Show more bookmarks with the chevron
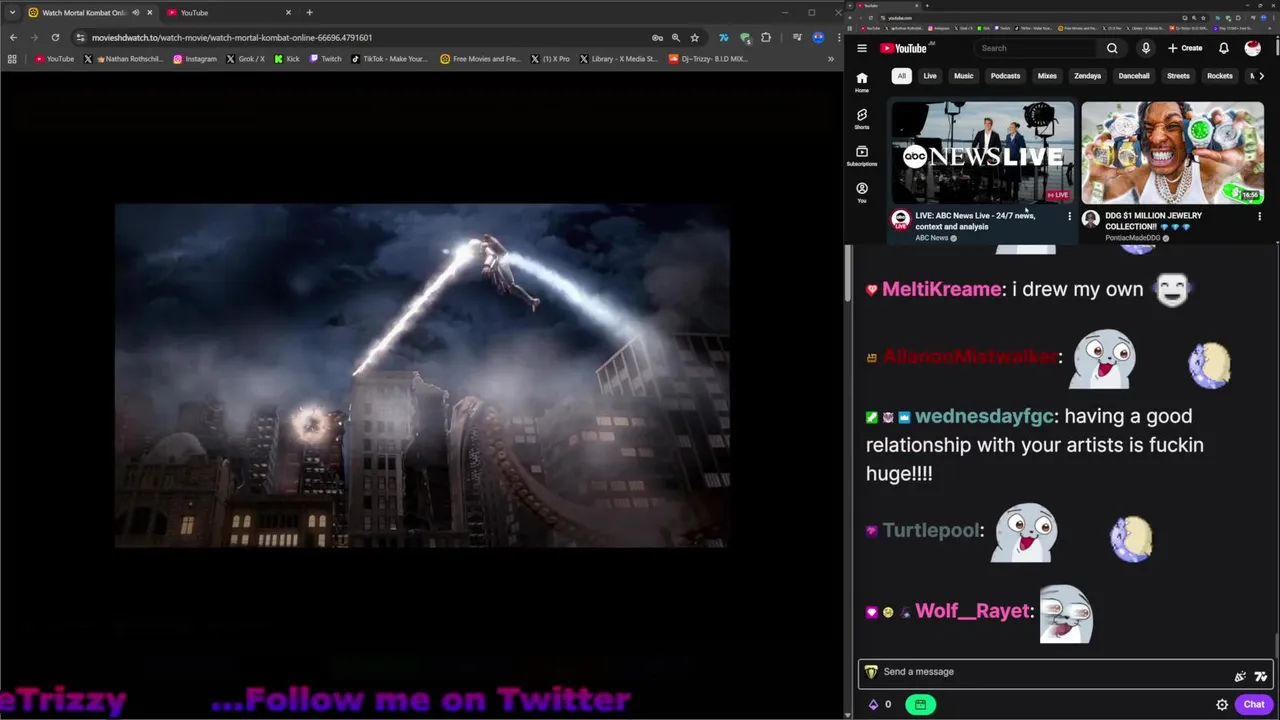Image resolution: width=1280 pixels, height=720 pixels. click(830, 59)
